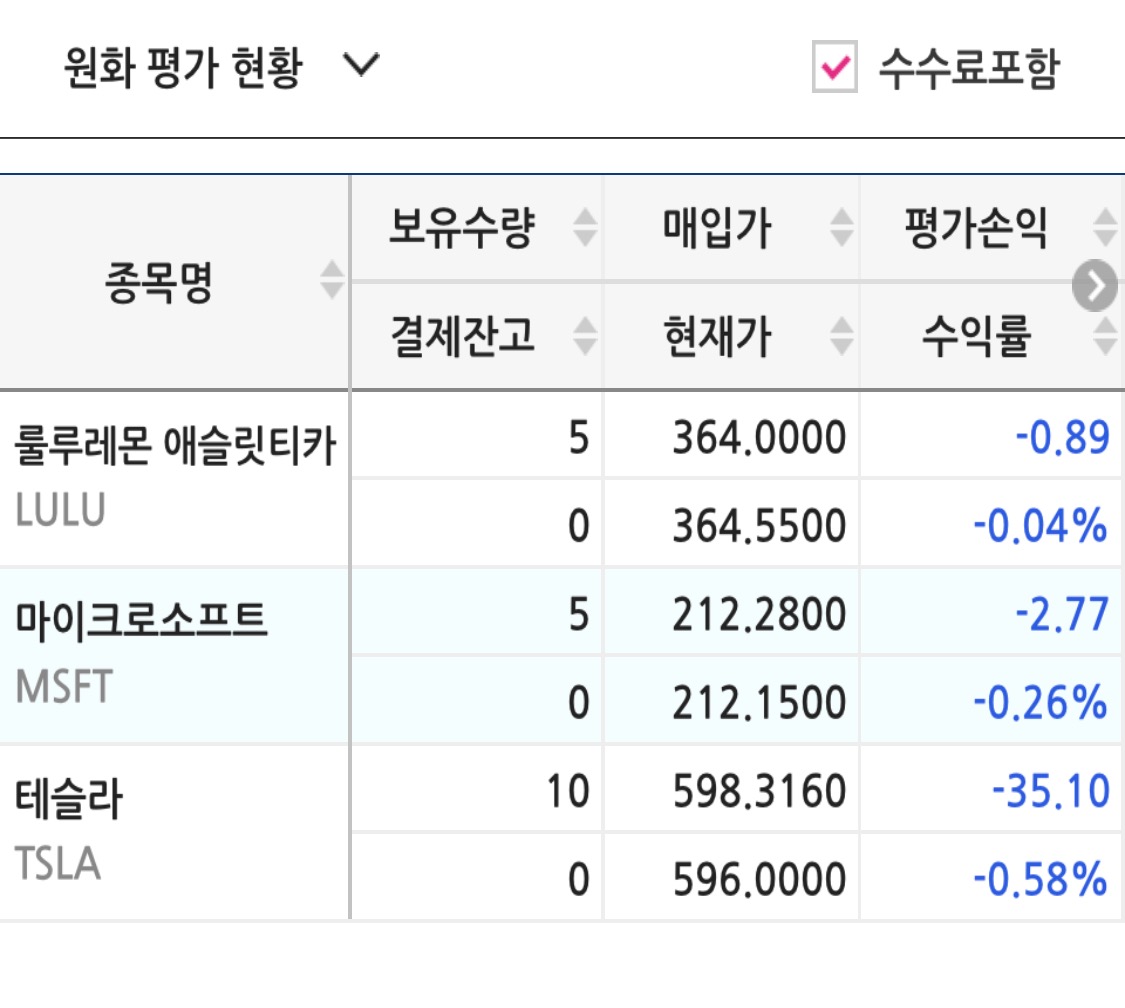1125x1008 pixels.
Task: Sort by 현재가 column arrows
Action: (842, 336)
